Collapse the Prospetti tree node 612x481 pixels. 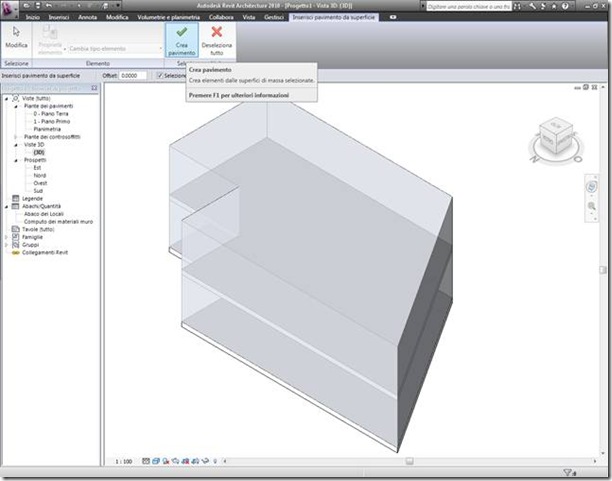tap(16, 160)
